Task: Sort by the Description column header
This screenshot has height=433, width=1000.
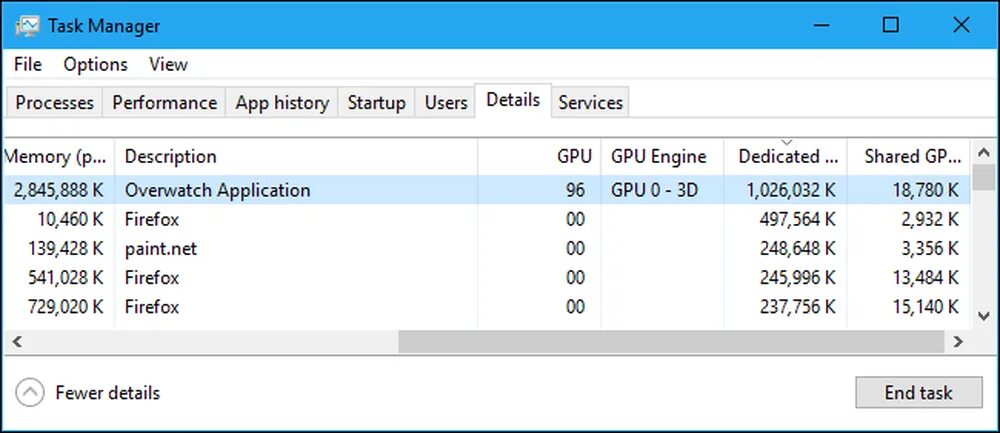Action: (x=171, y=156)
